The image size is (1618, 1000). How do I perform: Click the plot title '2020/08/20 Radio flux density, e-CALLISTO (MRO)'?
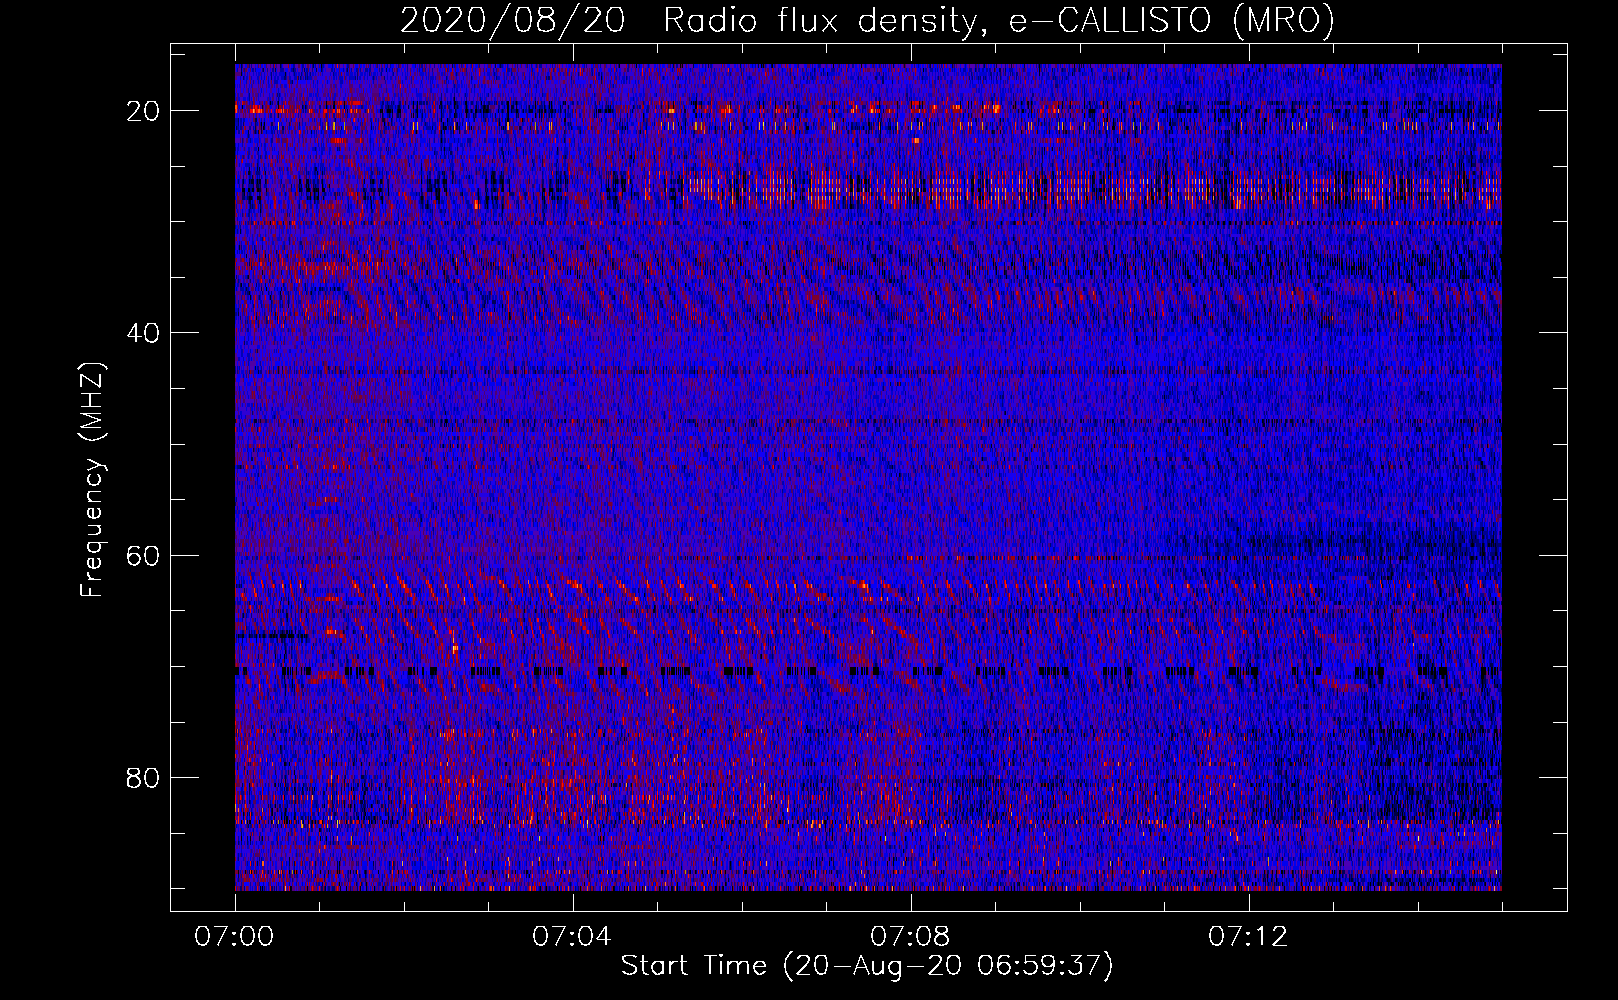click(x=867, y=20)
